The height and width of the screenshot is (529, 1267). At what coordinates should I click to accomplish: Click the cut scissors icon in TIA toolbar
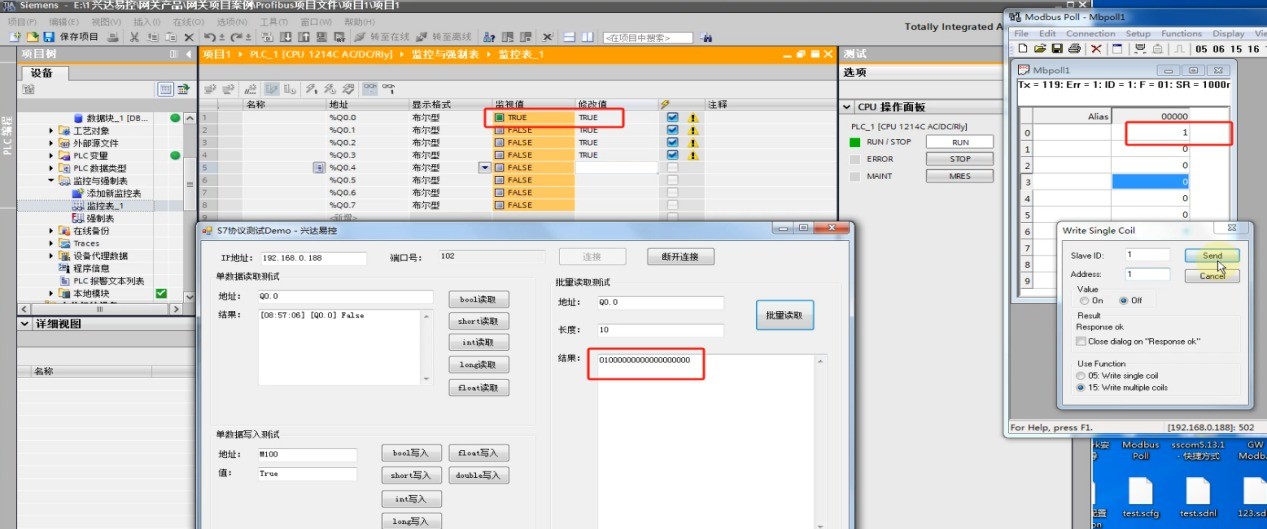coord(132,37)
